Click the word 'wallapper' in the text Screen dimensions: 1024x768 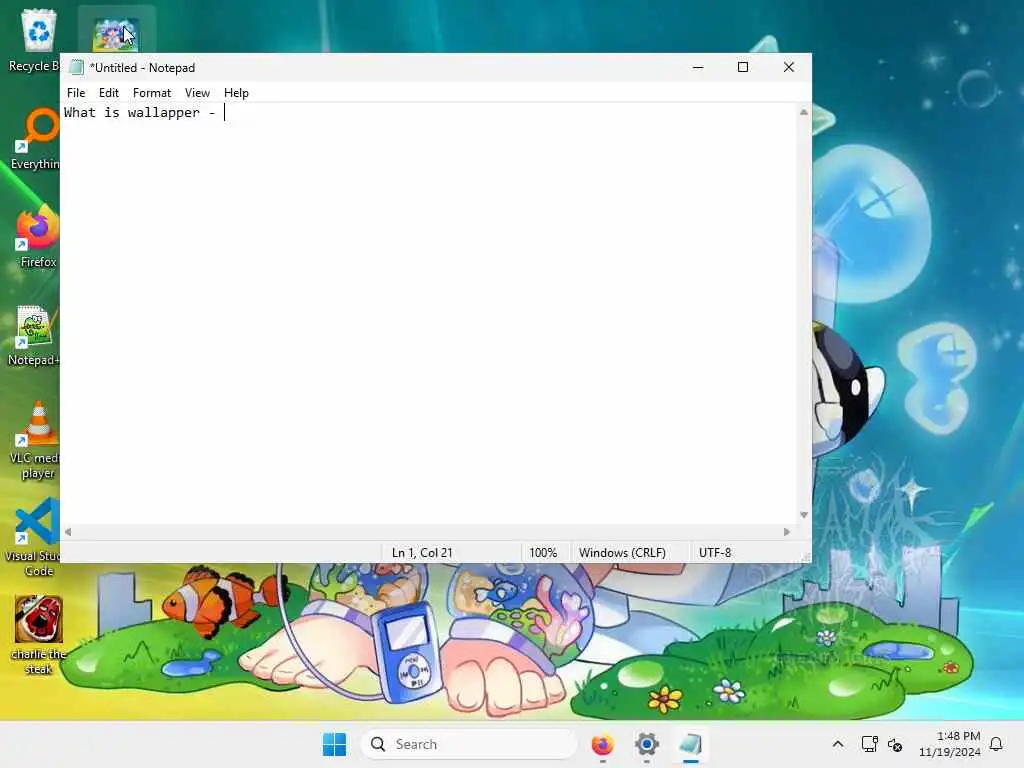tap(163, 112)
